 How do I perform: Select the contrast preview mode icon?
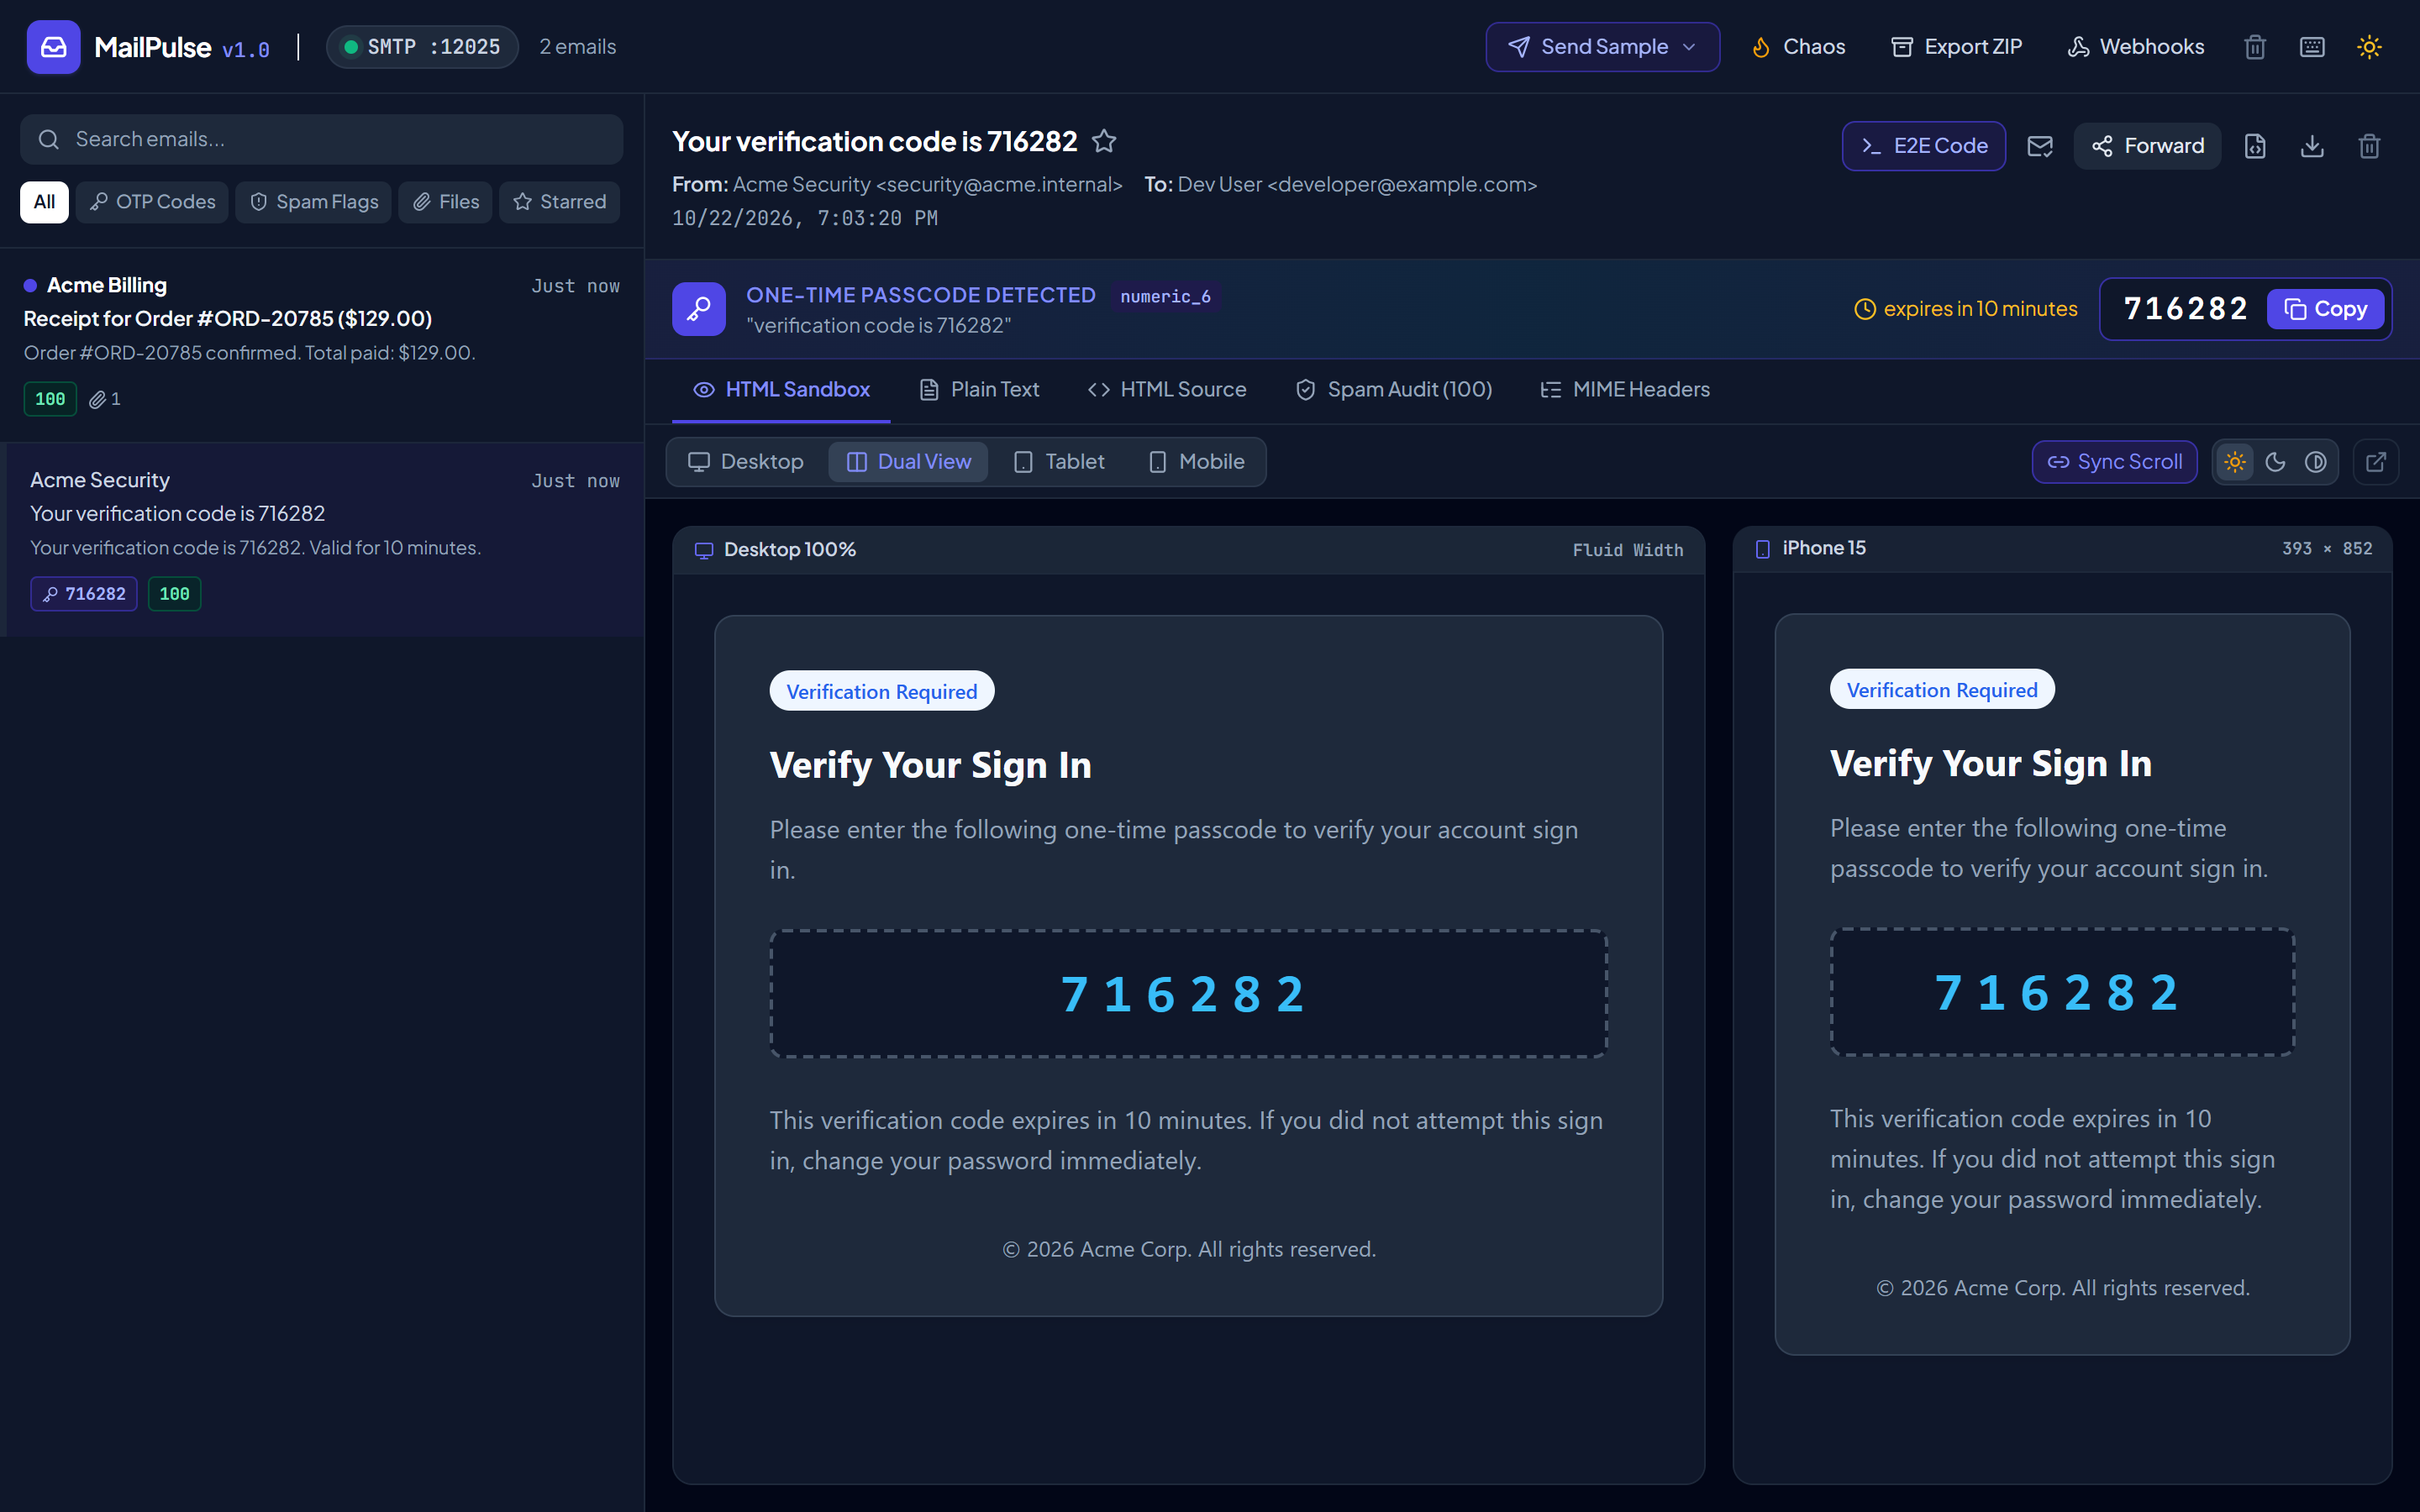pyautogui.click(x=2315, y=462)
